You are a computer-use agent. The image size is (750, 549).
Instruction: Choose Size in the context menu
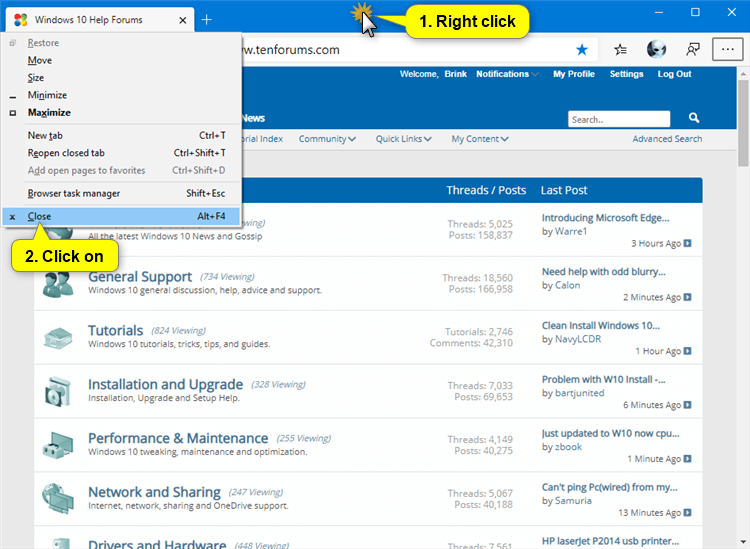(121, 77)
